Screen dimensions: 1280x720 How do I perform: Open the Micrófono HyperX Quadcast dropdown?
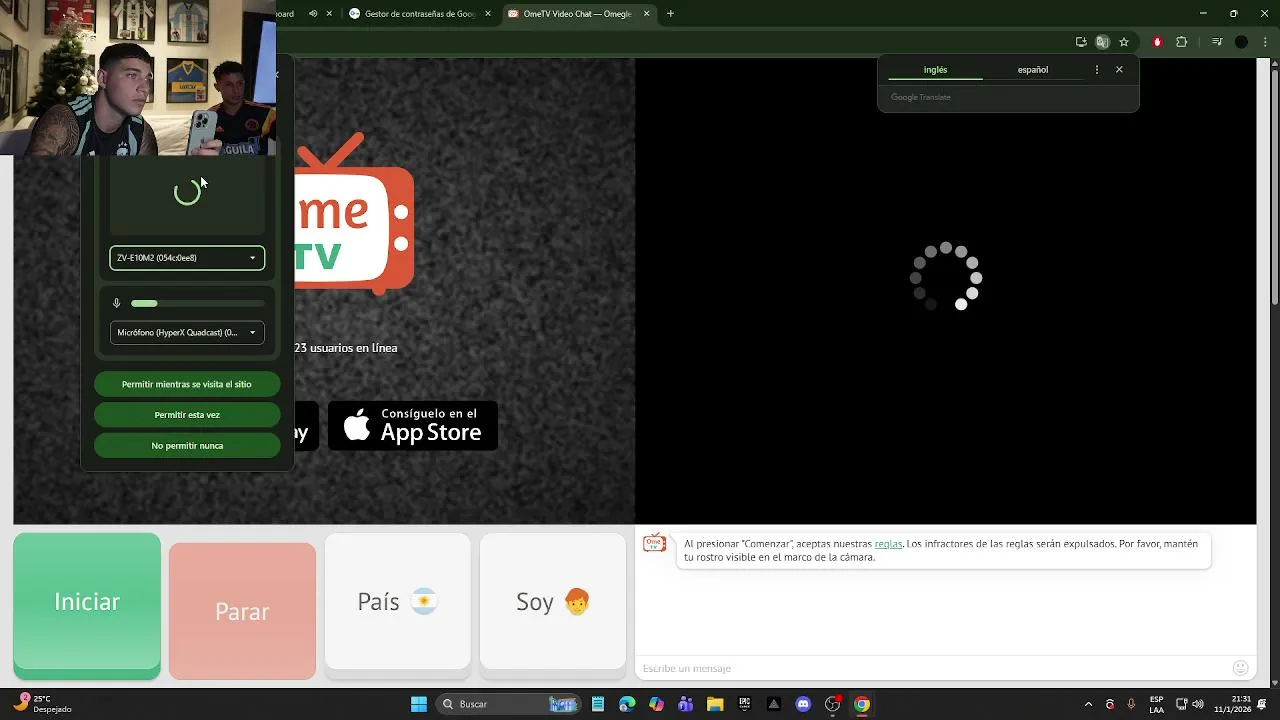click(x=187, y=332)
